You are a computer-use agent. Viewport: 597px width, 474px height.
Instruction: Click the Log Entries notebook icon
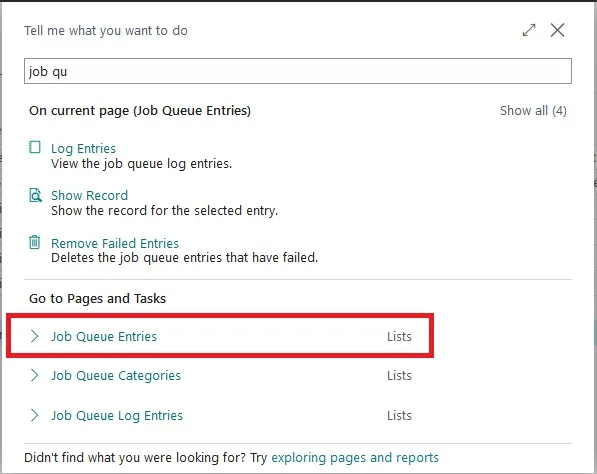pos(35,147)
